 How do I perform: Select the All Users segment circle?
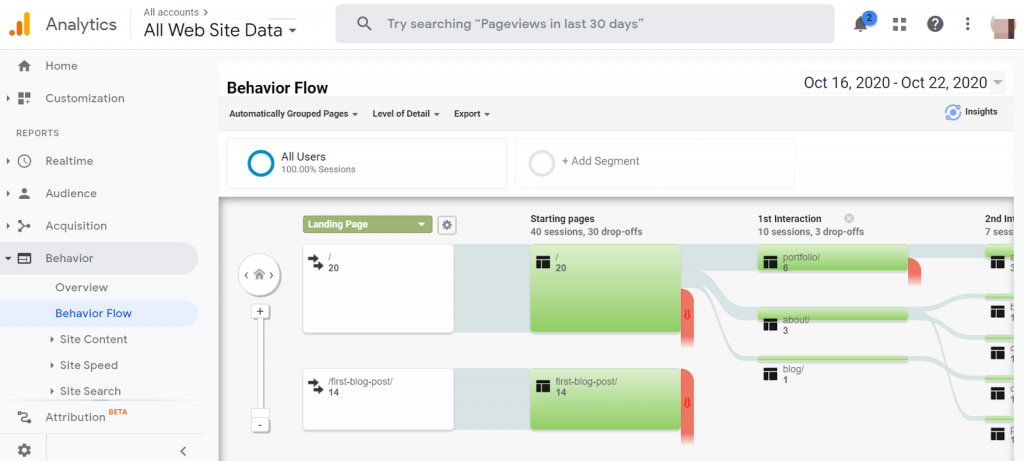(261, 163)
